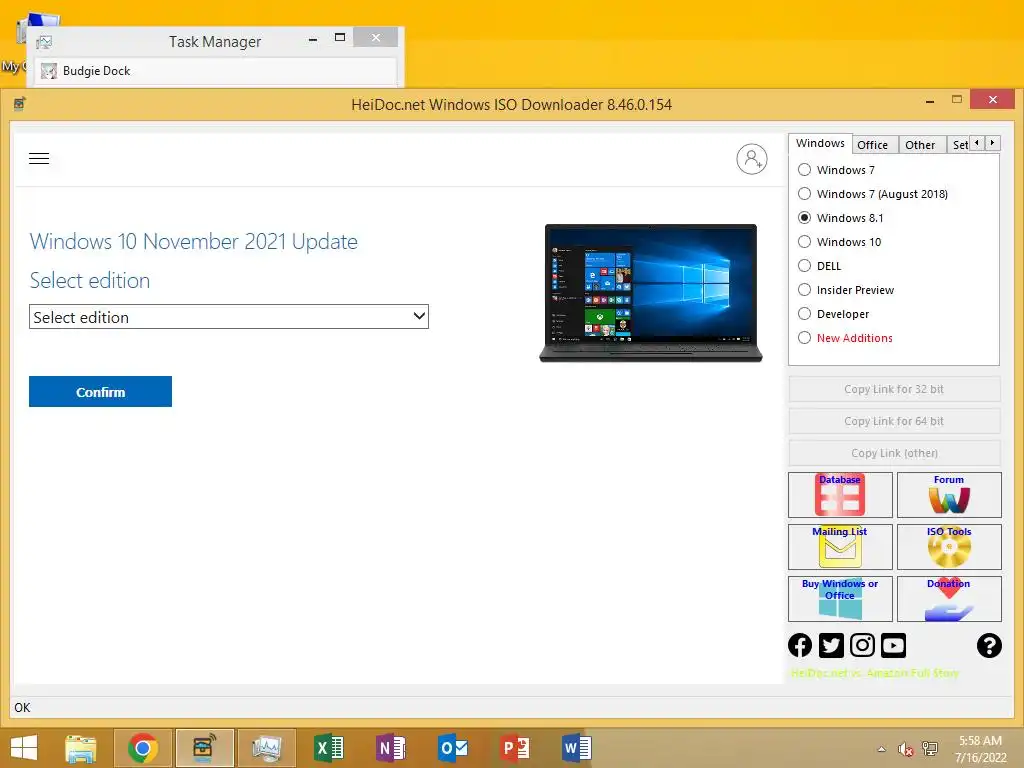Select the DELL radio button
1024x768 pixels.
pyautogui.click(x=805, y=266)
